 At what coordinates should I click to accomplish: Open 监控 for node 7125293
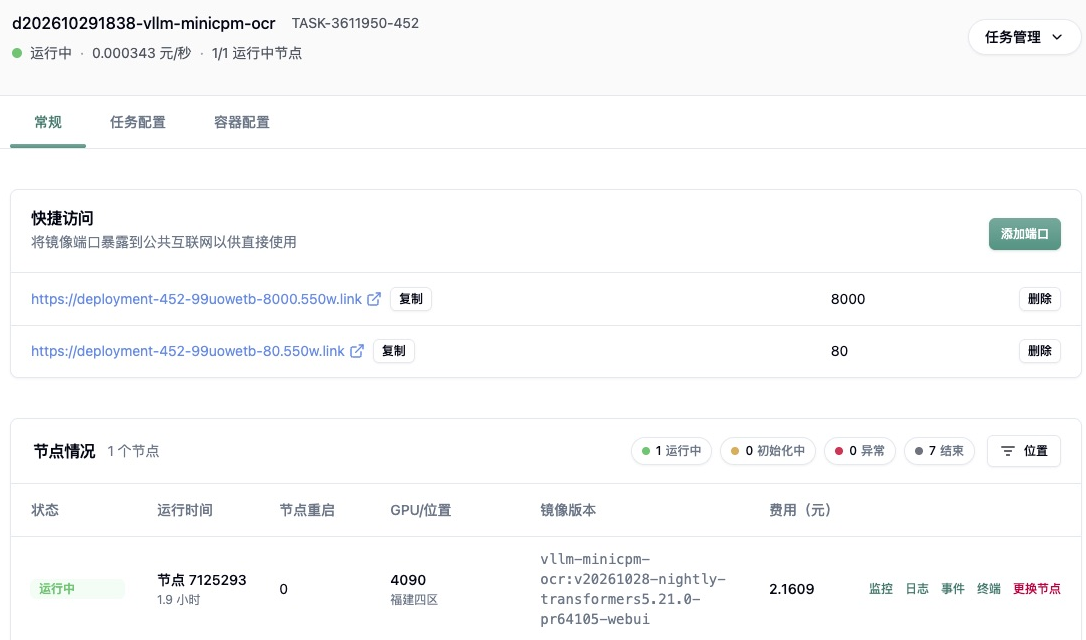coord(880,589)
